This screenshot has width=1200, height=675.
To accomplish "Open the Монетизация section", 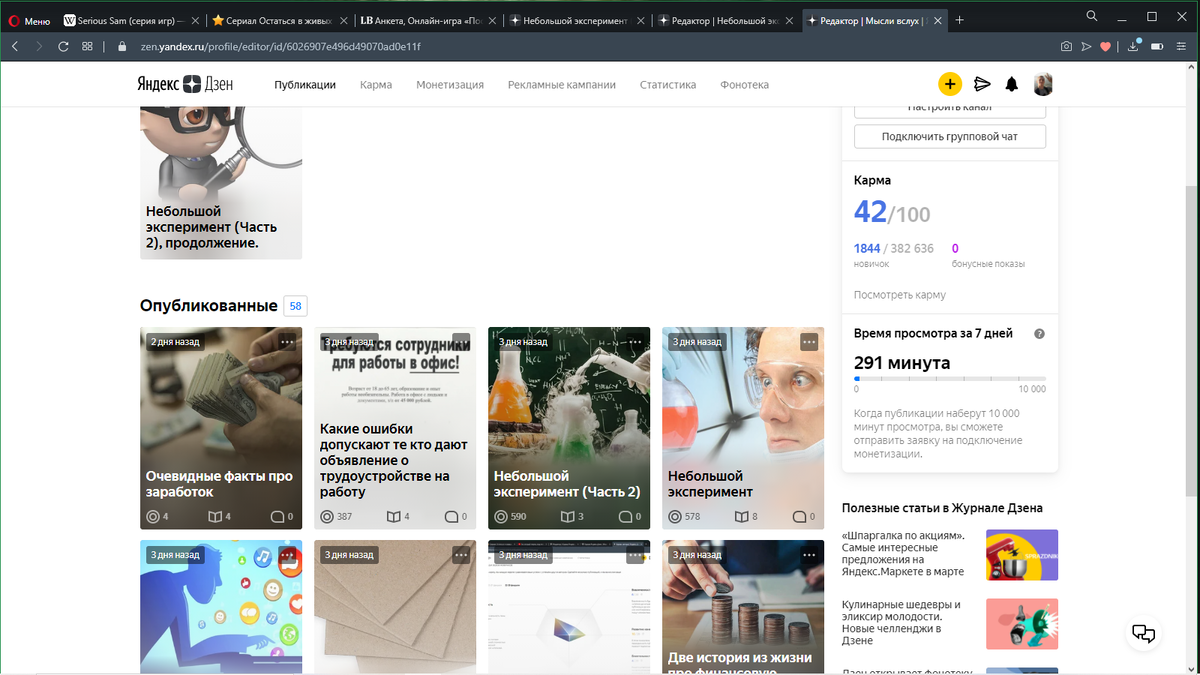I will click(x=450, y=85).
